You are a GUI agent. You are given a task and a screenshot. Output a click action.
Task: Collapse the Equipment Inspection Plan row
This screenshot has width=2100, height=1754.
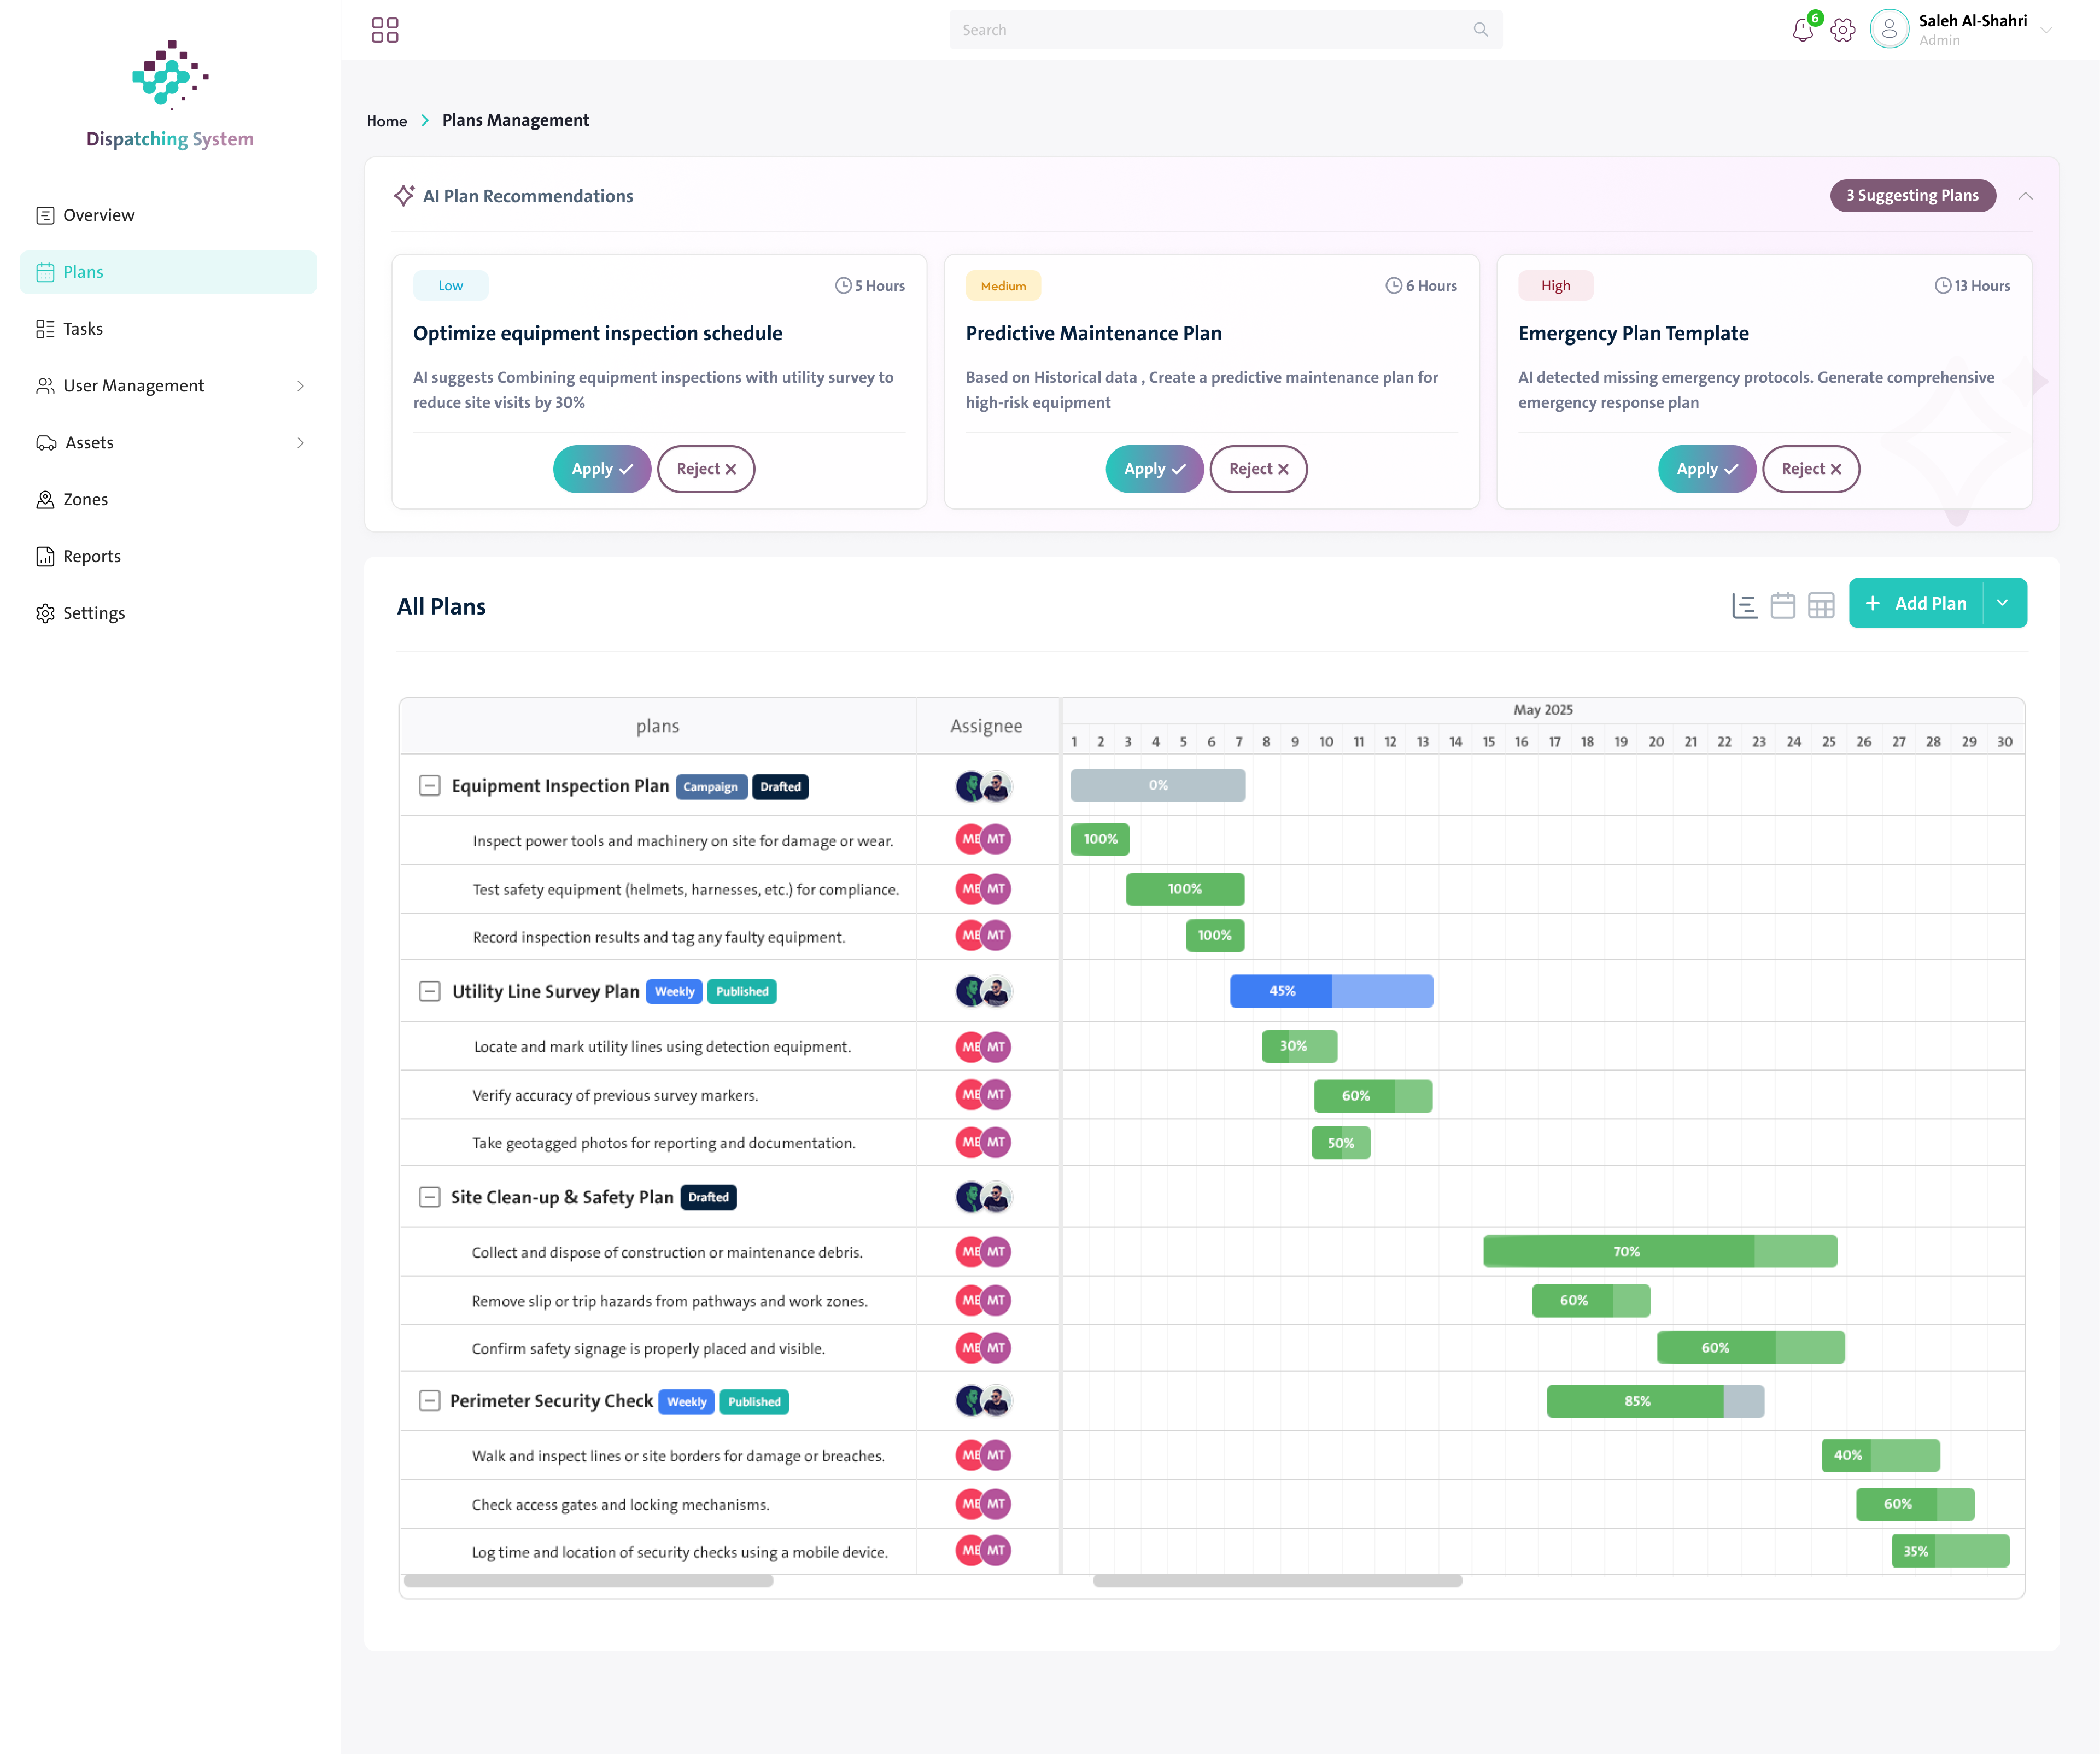(x=430, y=786)
